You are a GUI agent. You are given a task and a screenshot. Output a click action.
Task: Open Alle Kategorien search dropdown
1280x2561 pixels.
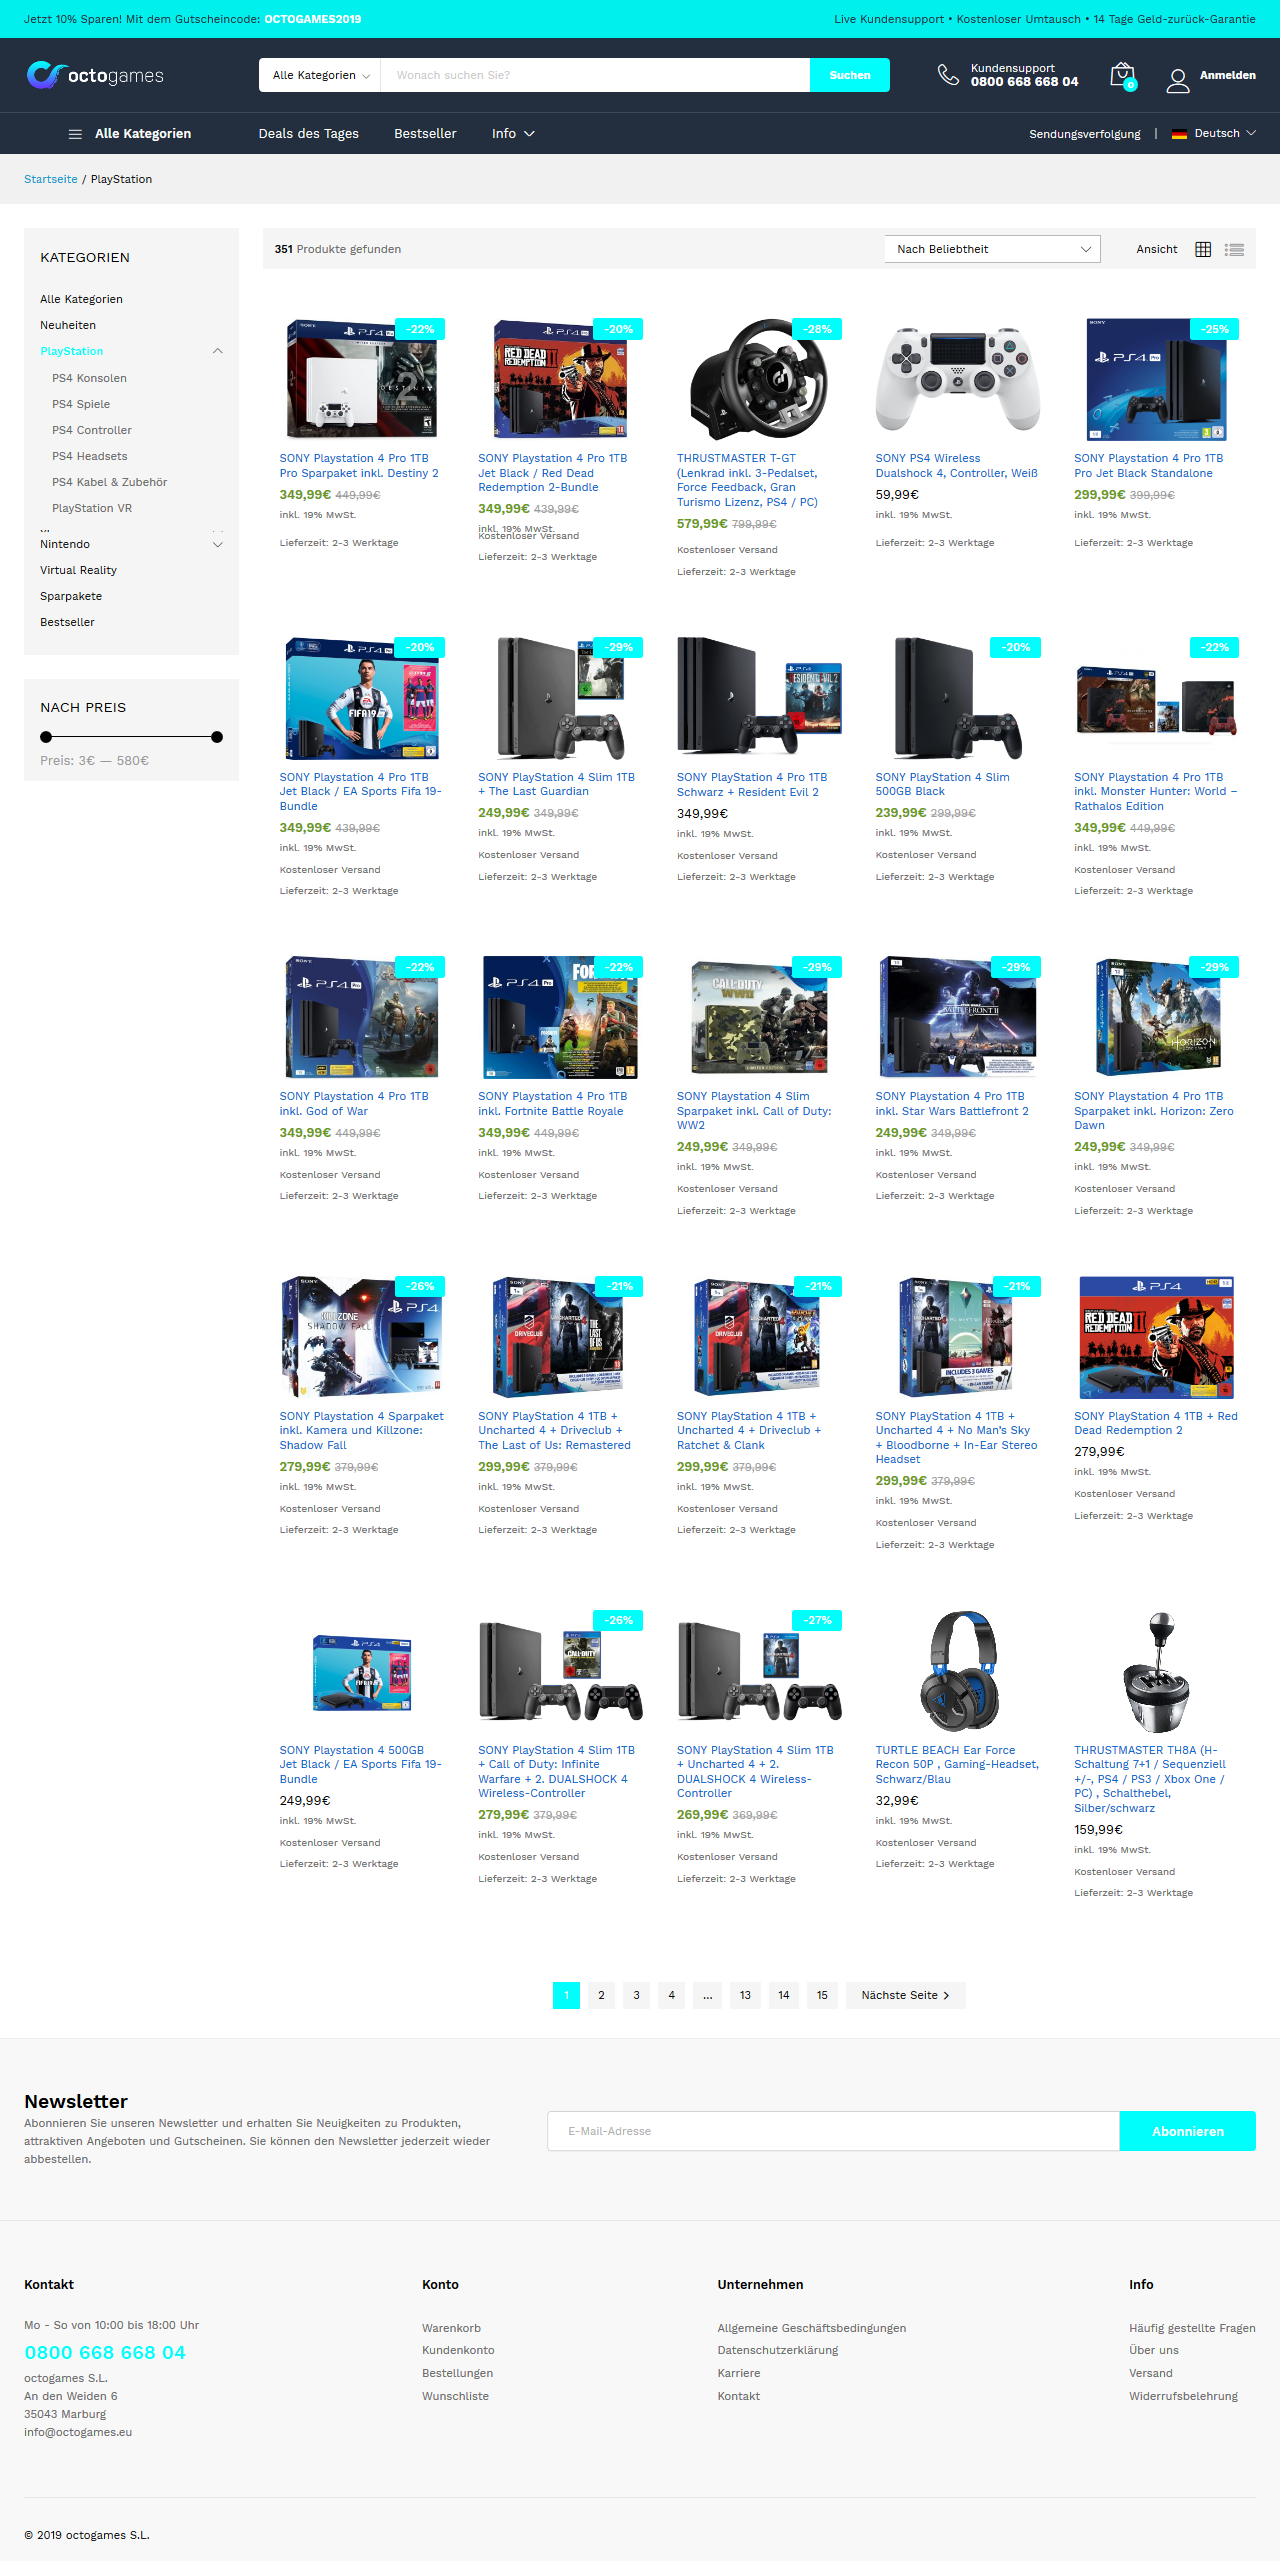click(320, 75)
